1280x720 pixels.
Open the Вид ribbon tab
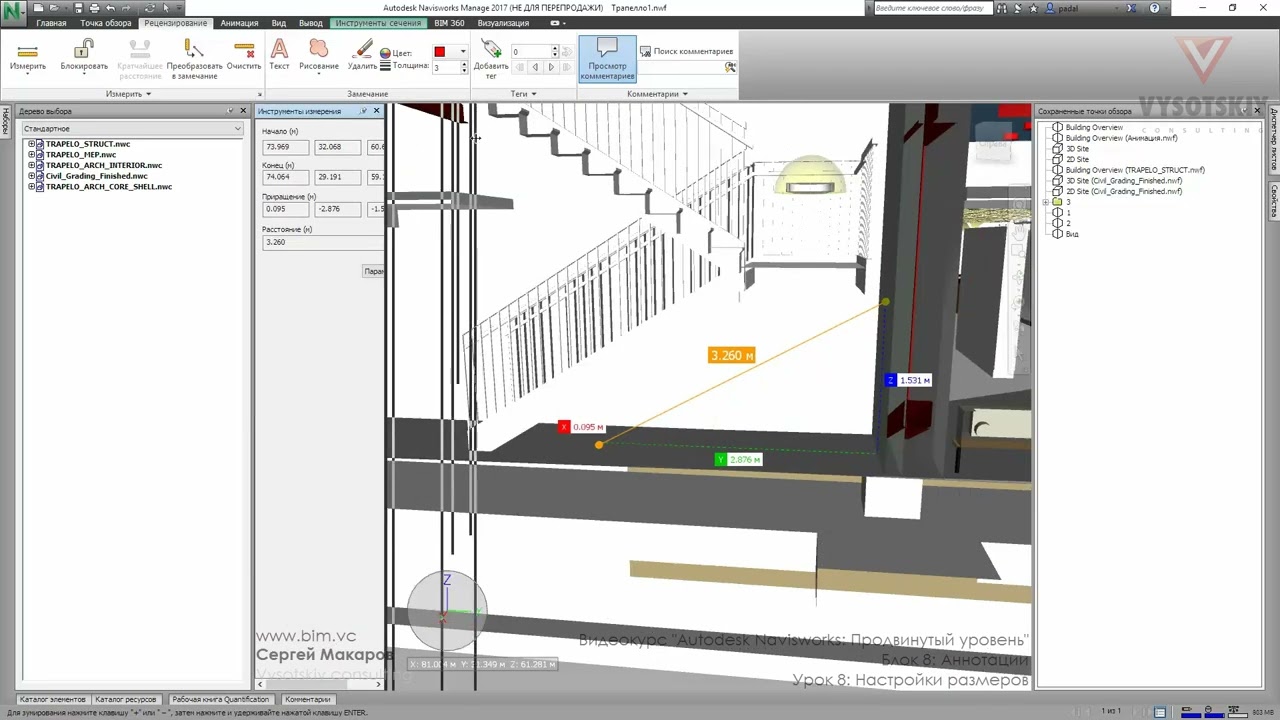[279, 23]
